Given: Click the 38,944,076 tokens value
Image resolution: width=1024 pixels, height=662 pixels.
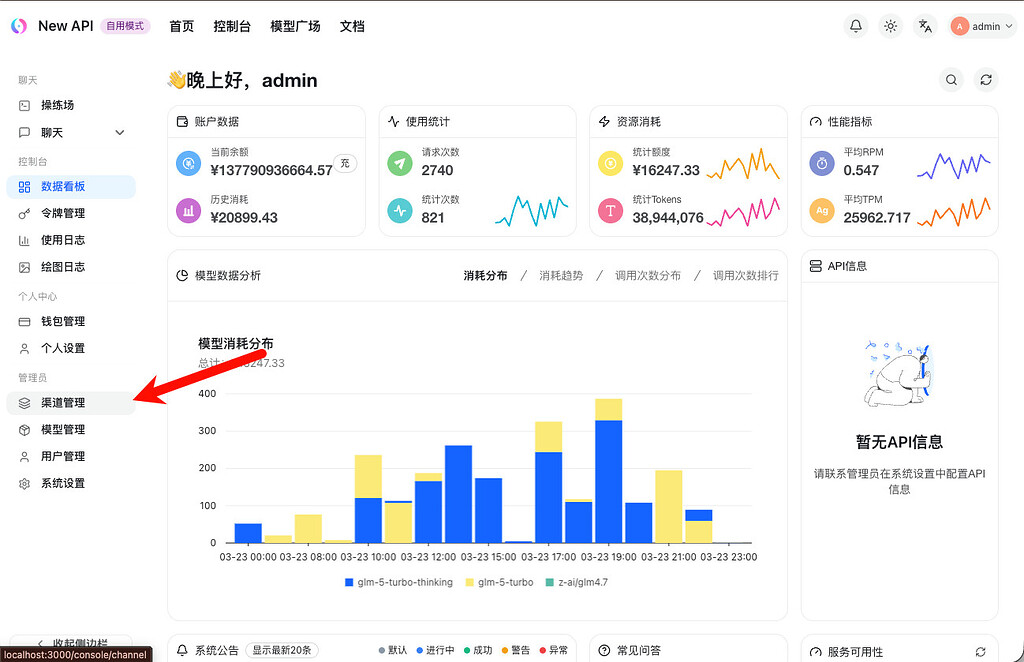Looking at the screenshot, I should click(x=667, y=218).
